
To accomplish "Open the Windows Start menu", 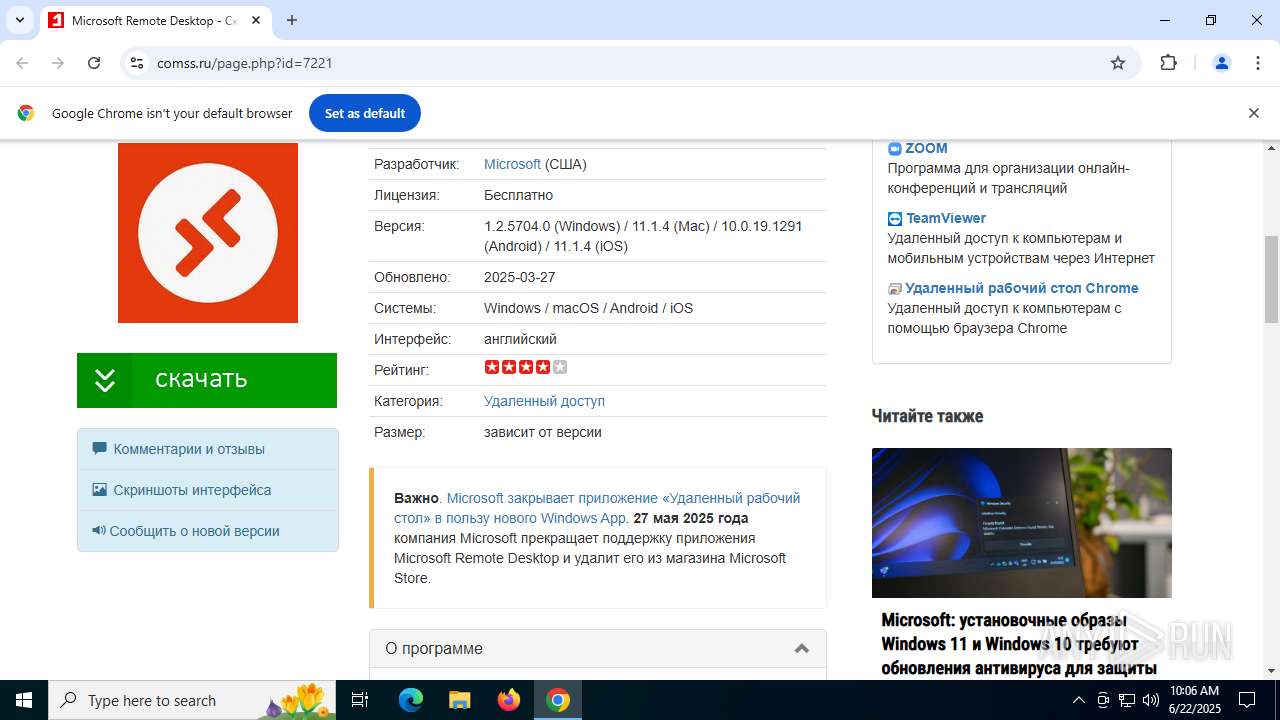I will tap(24, 700).
